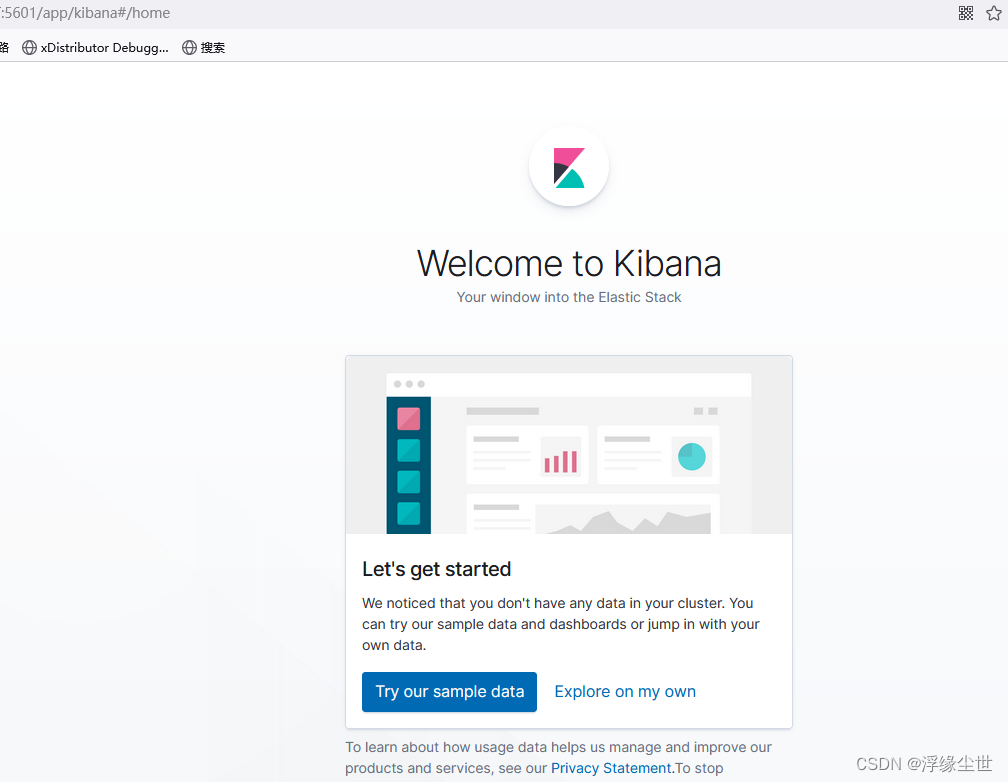Click the Welcome to Kibana heading
This screenshot has width=1008, height=782.
click(569, 264)
